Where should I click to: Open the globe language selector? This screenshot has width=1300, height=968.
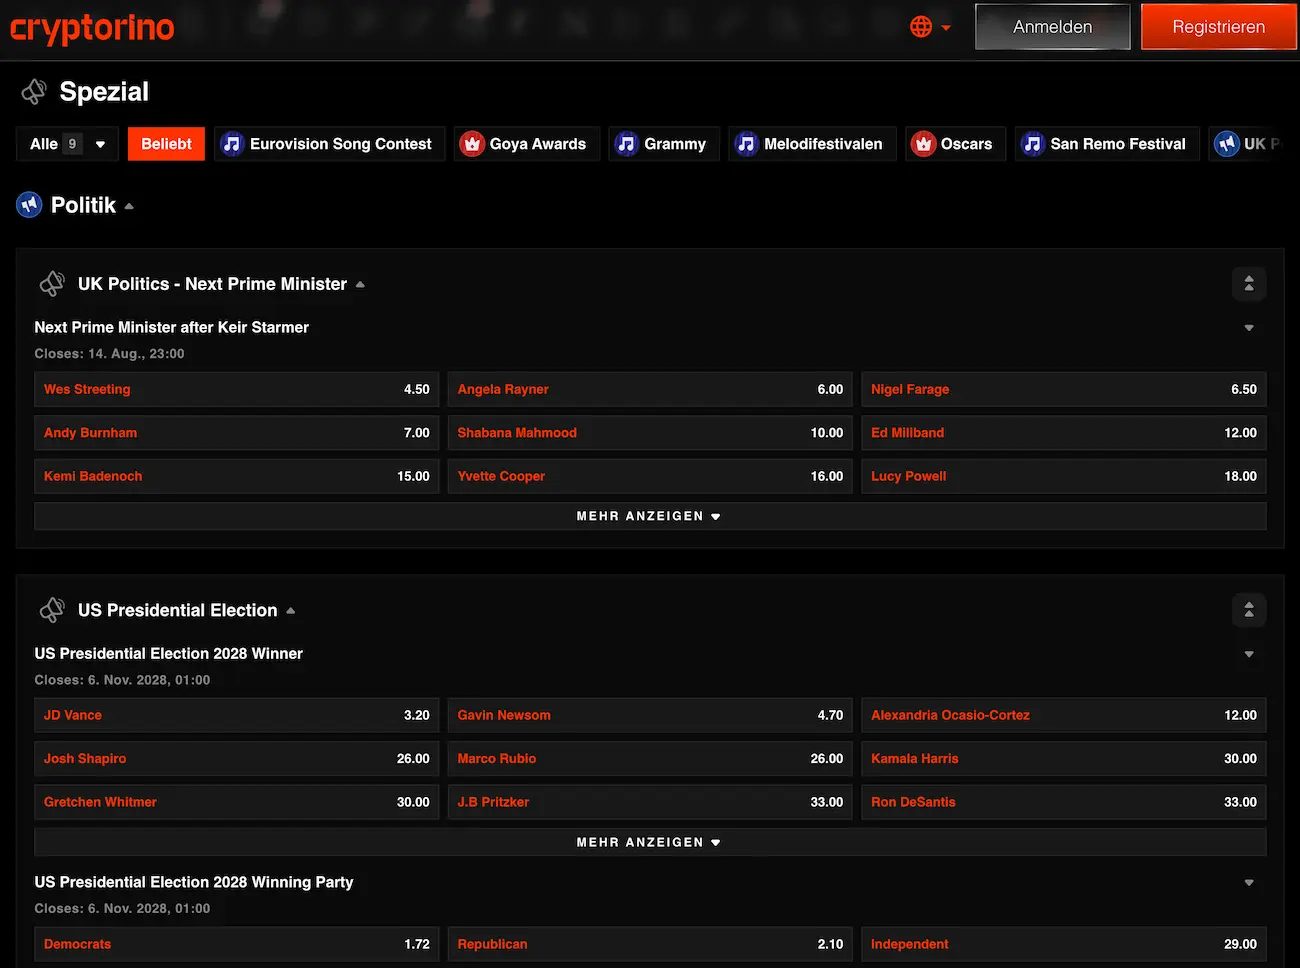pos(929,27)
